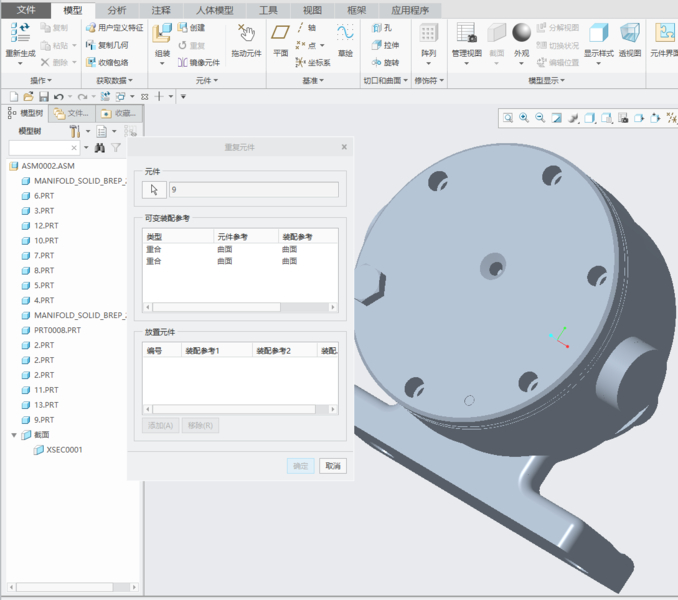Collapse the 截面 node in model tree
This screenshot has height=600, width=678.
point(14,435)
